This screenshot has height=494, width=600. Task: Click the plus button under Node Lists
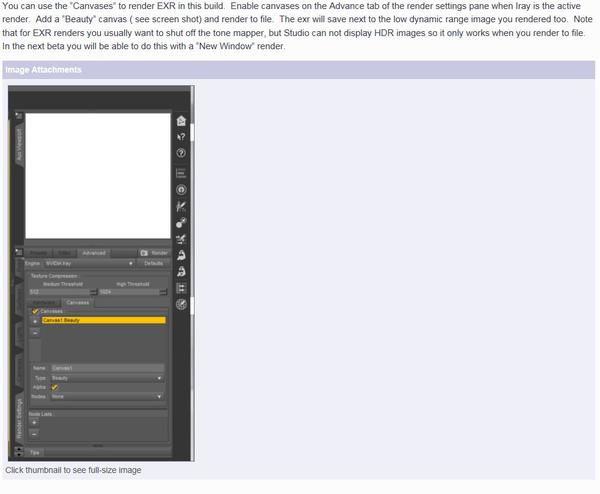point(34,422)
